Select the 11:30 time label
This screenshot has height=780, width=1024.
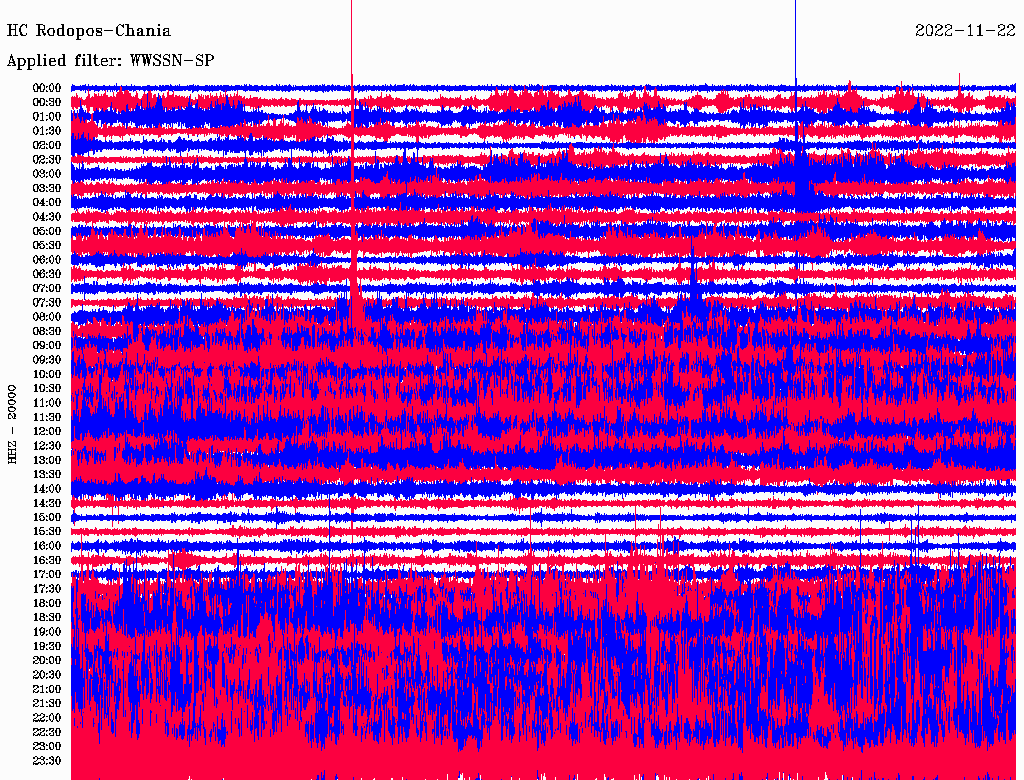pyautogui.click(x=47, y=417)
